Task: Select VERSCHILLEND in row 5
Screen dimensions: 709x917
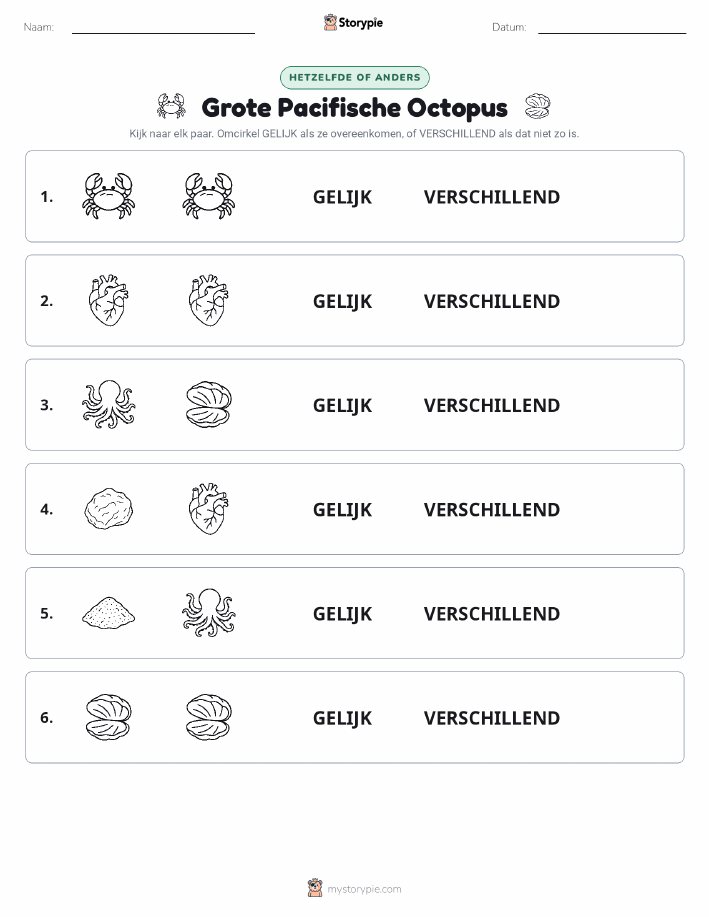Action: [492, 613]
